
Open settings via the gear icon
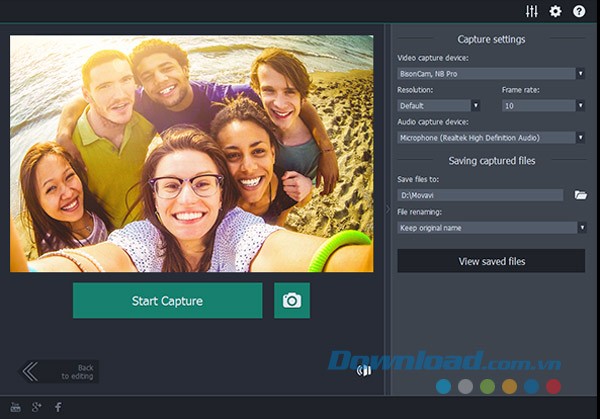(x=556, y=11)
